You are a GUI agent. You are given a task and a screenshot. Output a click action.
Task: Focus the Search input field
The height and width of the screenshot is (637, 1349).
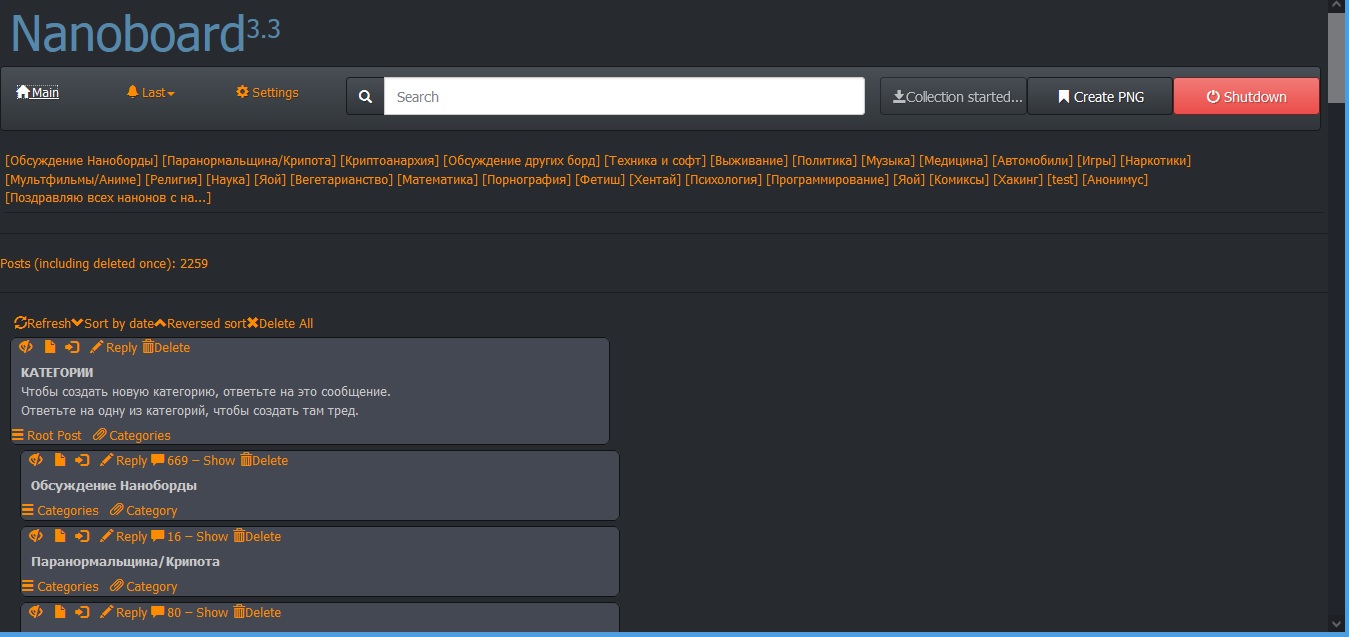[x=624, y=97]
